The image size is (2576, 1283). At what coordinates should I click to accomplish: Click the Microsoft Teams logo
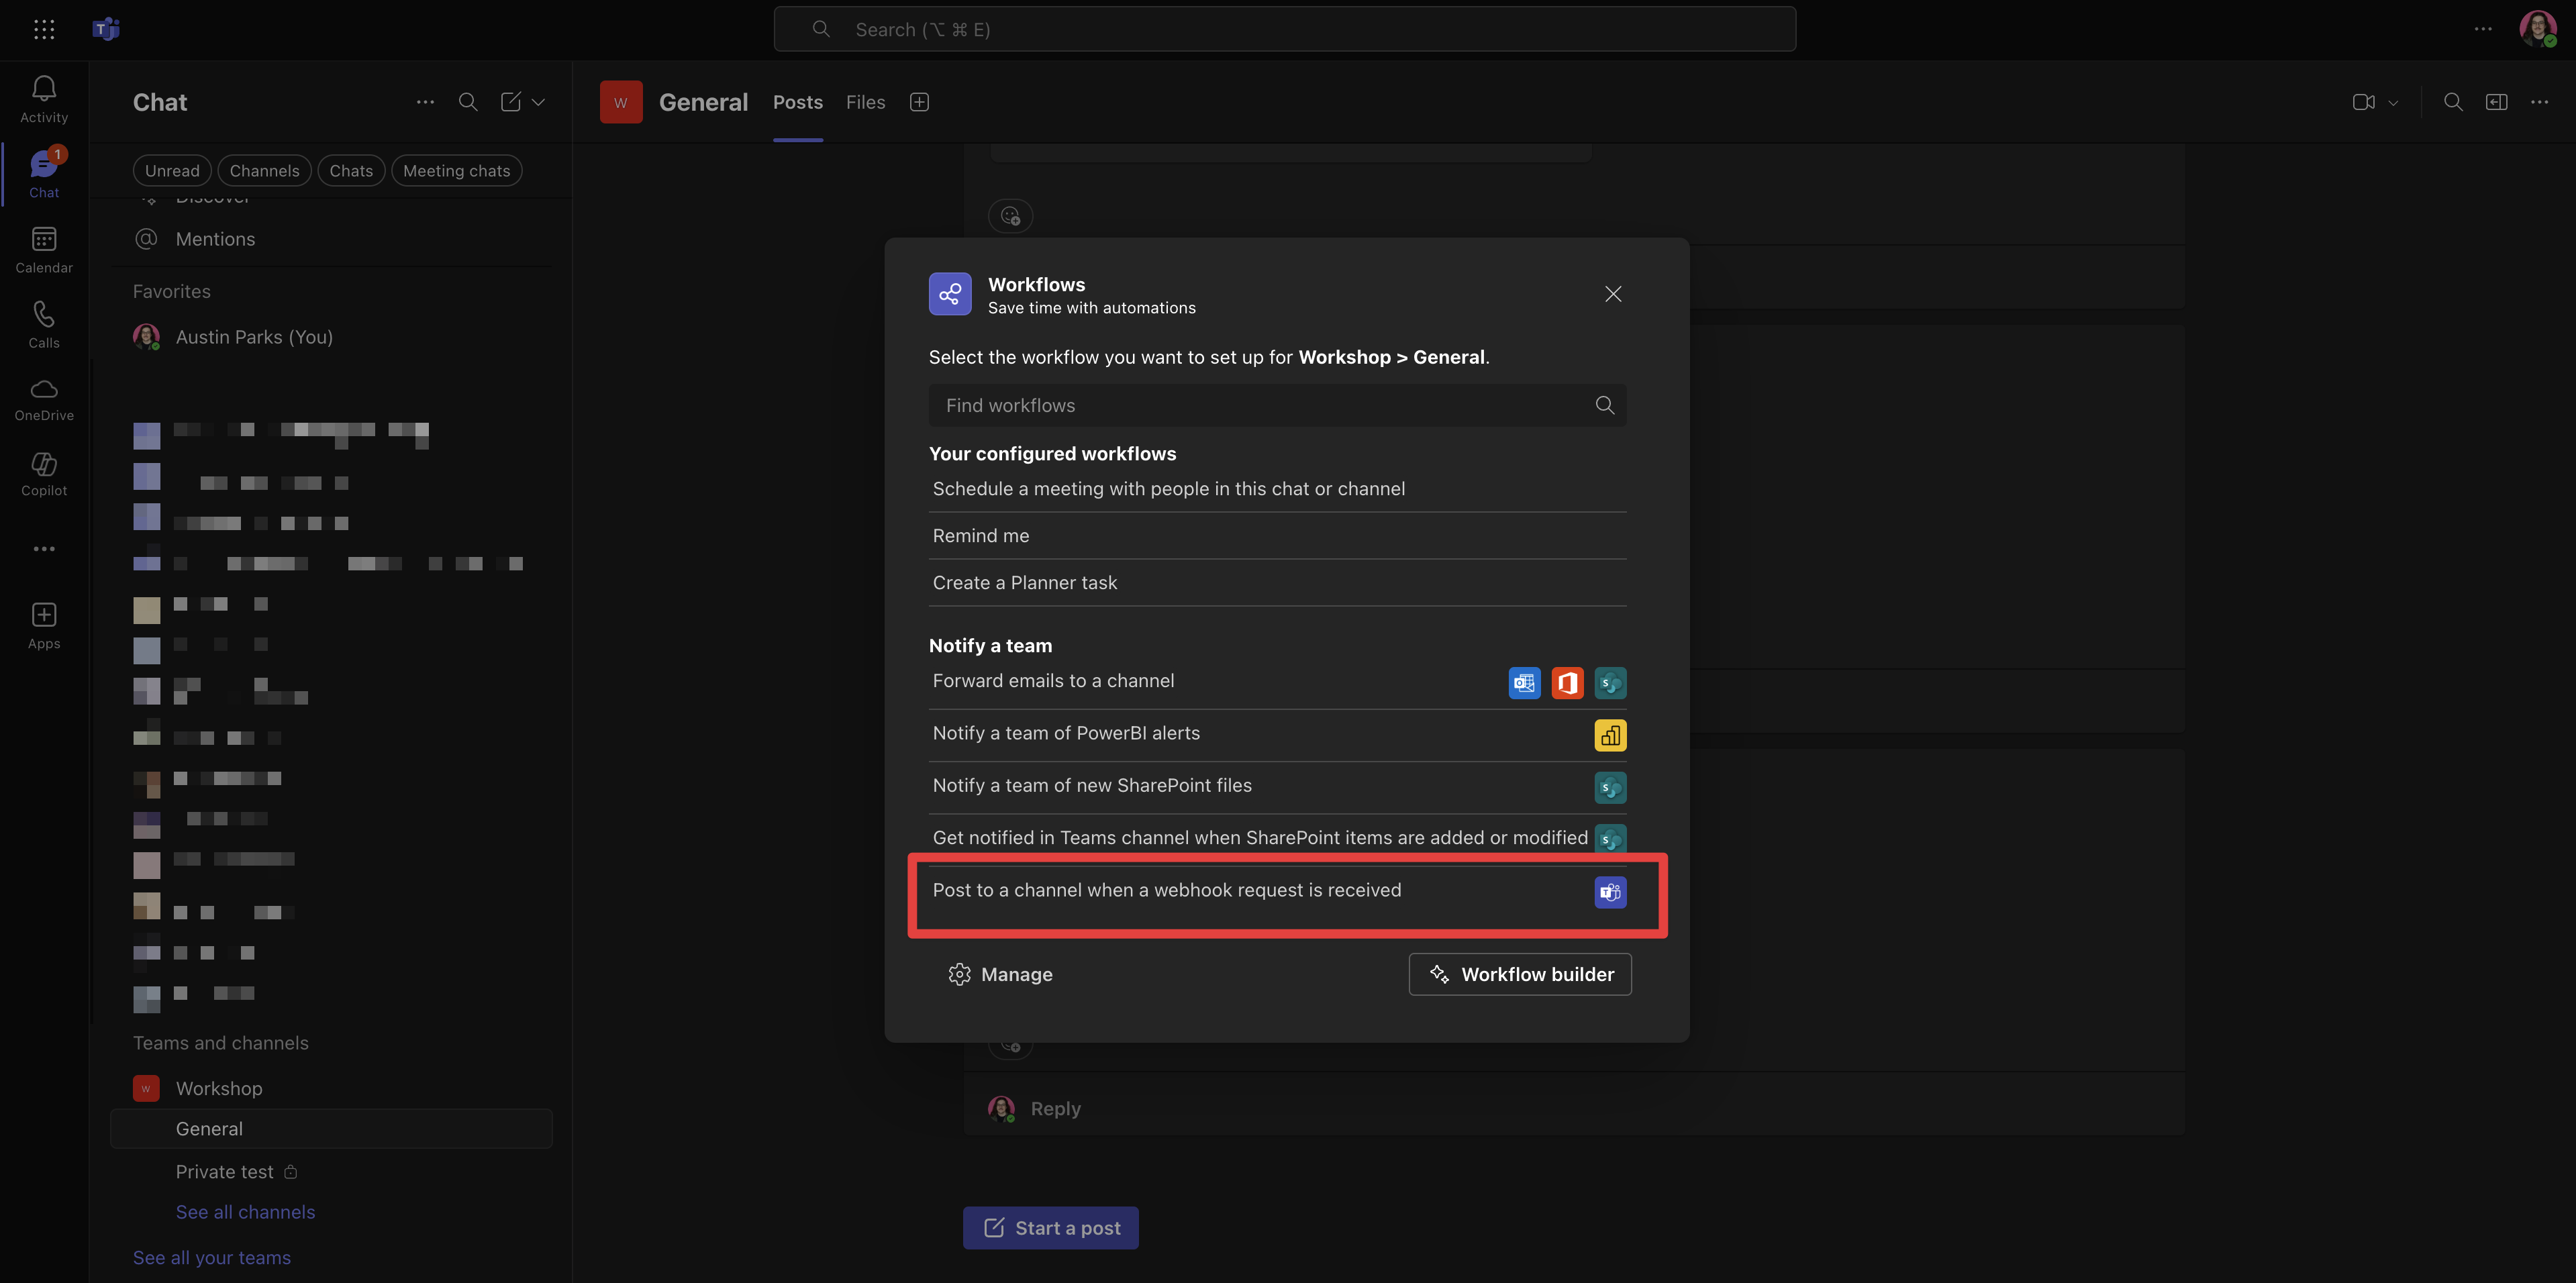click(x=106, y=29)
